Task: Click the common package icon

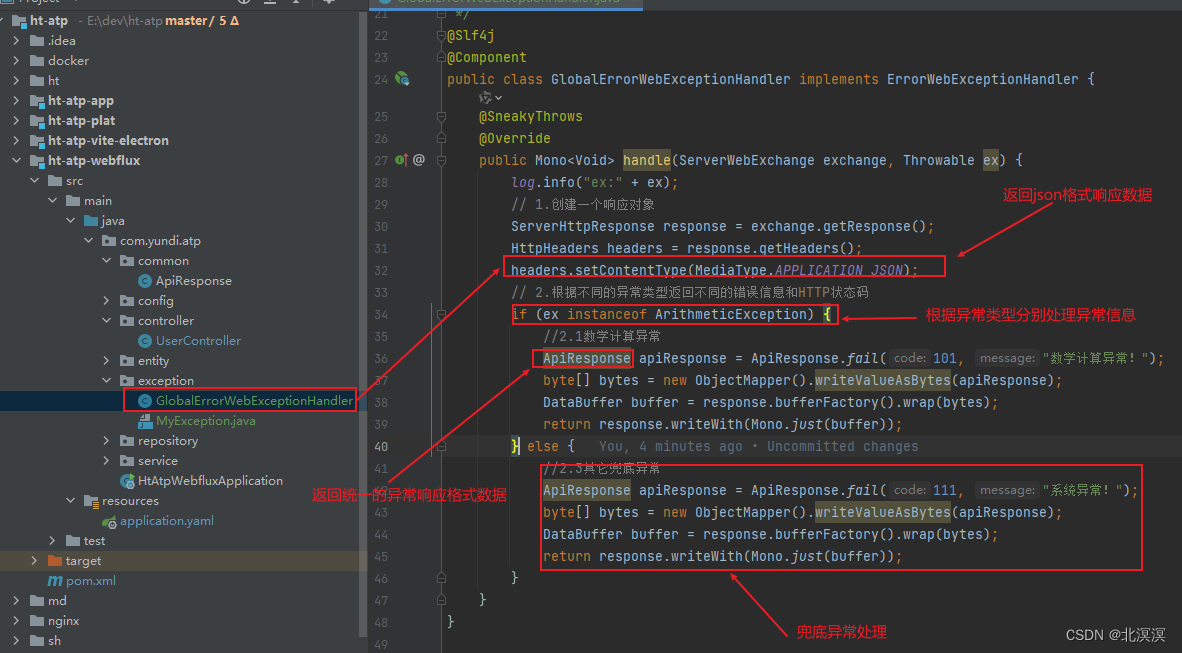Action: pos(127,261)
